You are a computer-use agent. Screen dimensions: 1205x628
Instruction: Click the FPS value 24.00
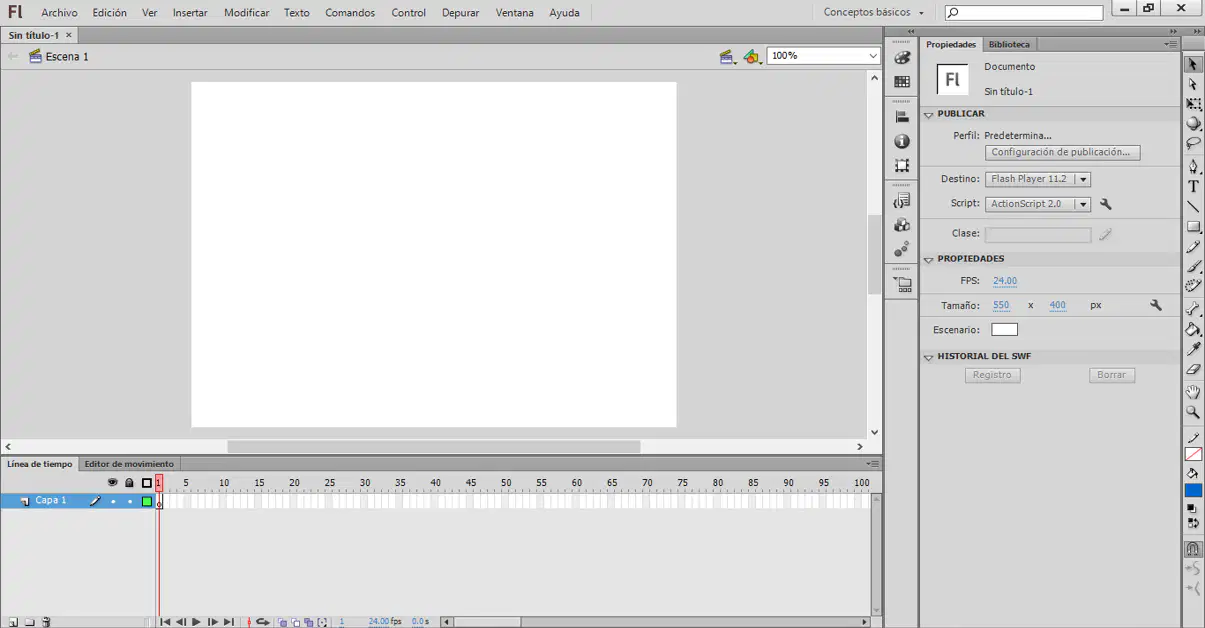pyautogui.click(x=1005, y=281)
